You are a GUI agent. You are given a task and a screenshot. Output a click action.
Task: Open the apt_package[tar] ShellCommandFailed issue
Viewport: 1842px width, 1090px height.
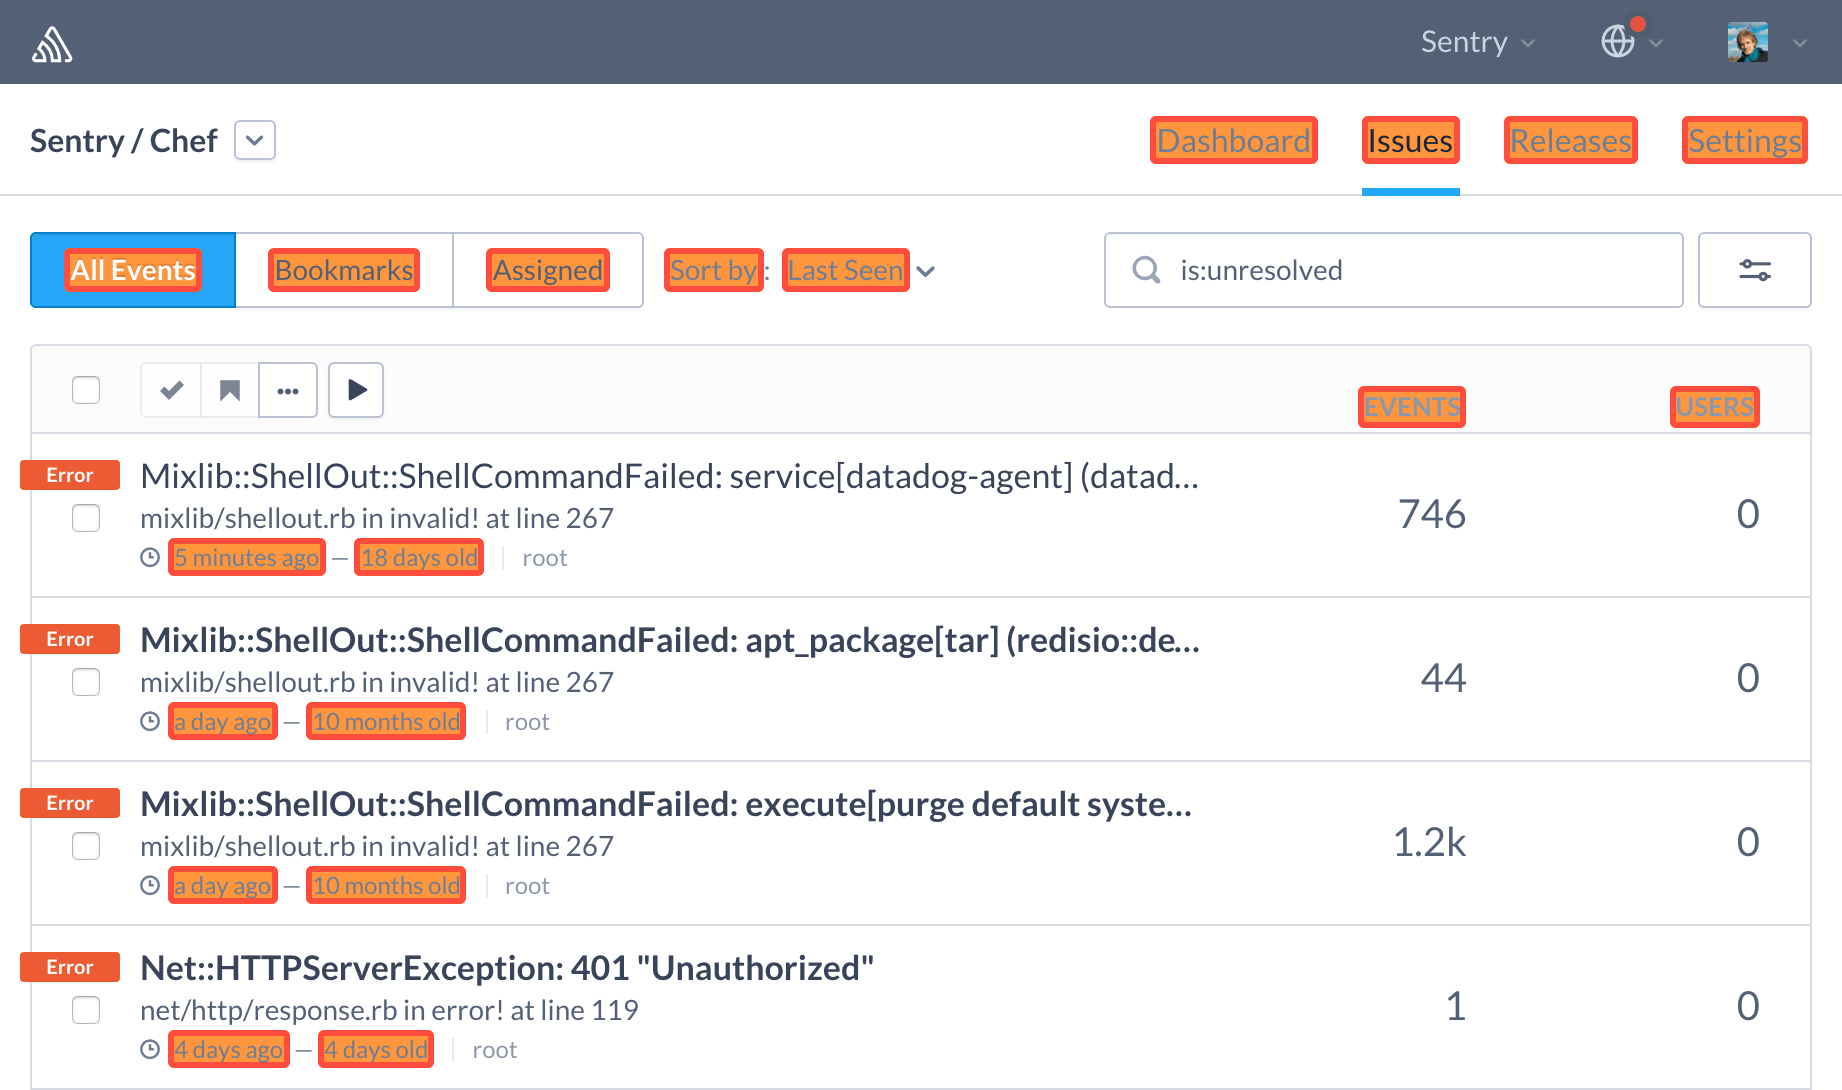pyautogui.click(x=670, y=640)
